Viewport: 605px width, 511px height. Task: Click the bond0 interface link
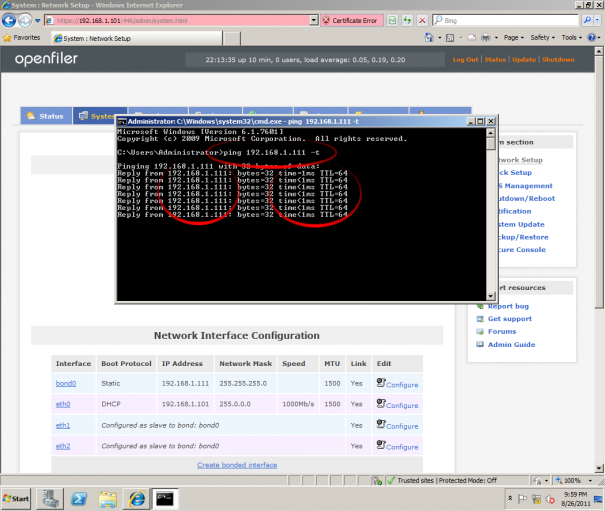click(66, 383)
